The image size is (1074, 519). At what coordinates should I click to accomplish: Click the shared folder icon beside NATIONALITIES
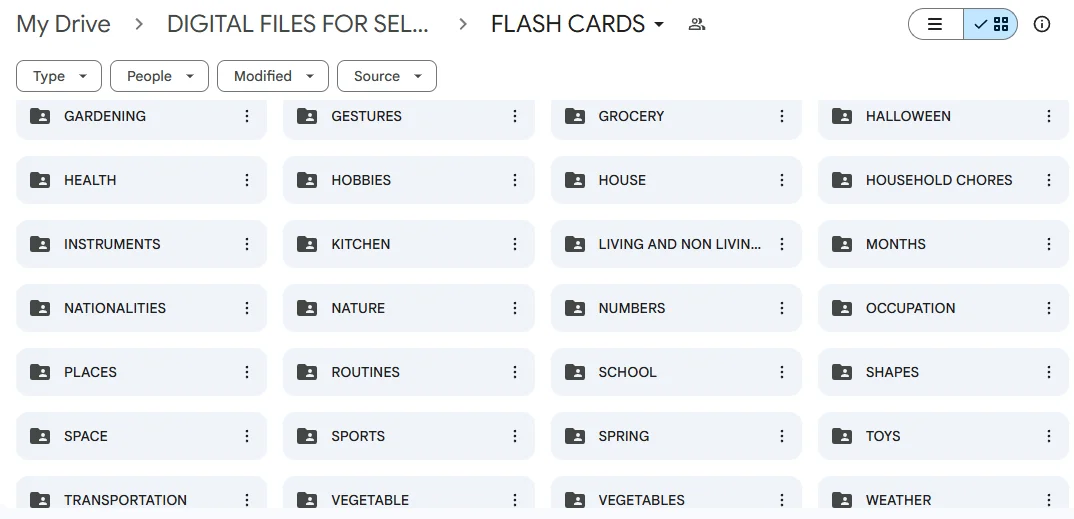[40, 308]
